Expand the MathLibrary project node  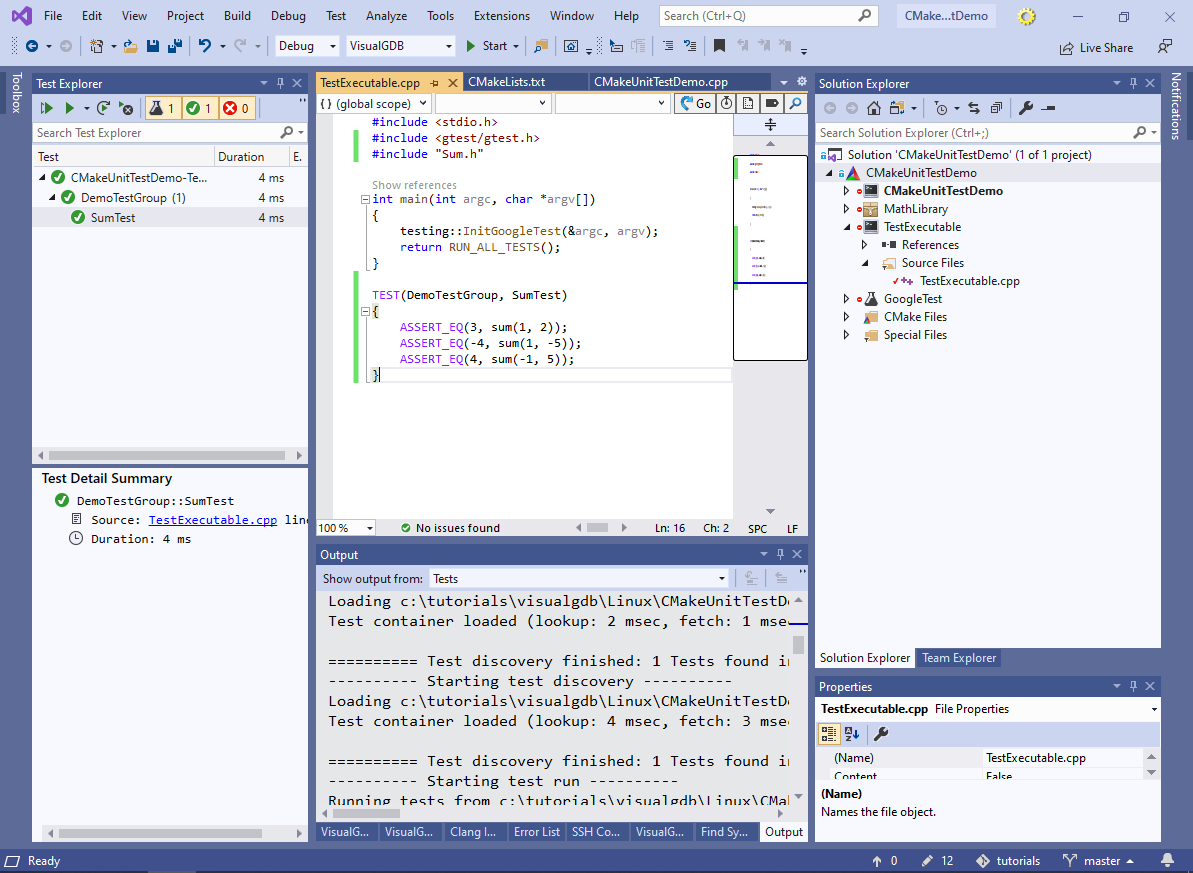point(846,209)
